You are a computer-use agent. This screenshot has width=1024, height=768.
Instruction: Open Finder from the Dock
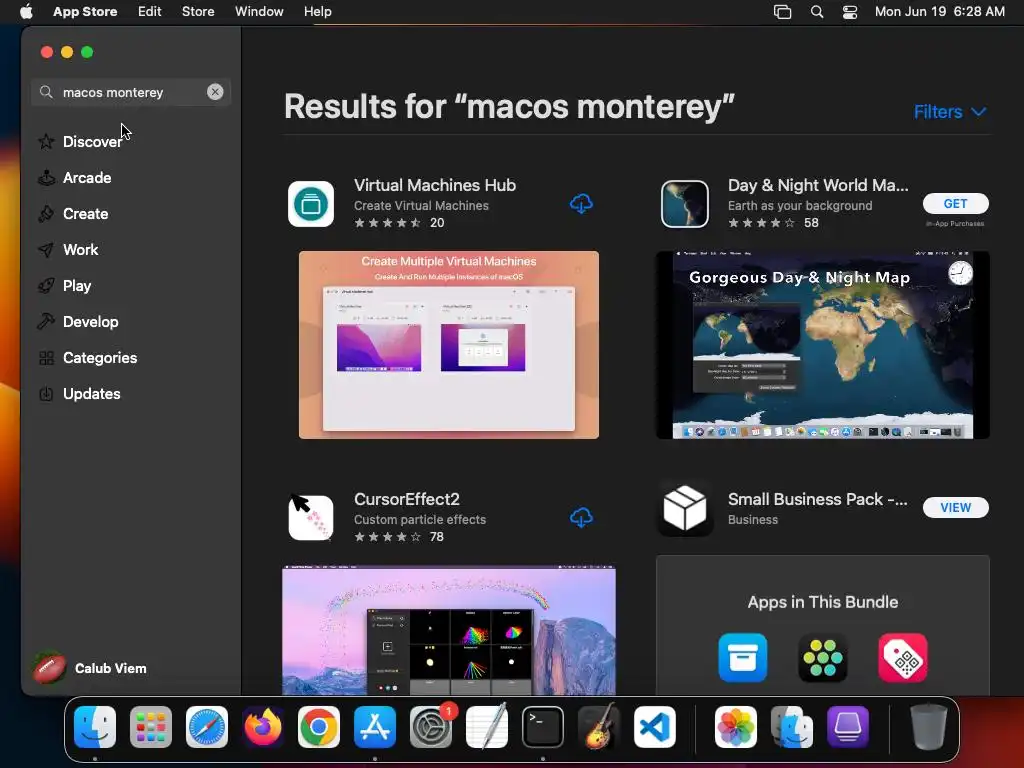pyautogui.click(x=95, y=727)
